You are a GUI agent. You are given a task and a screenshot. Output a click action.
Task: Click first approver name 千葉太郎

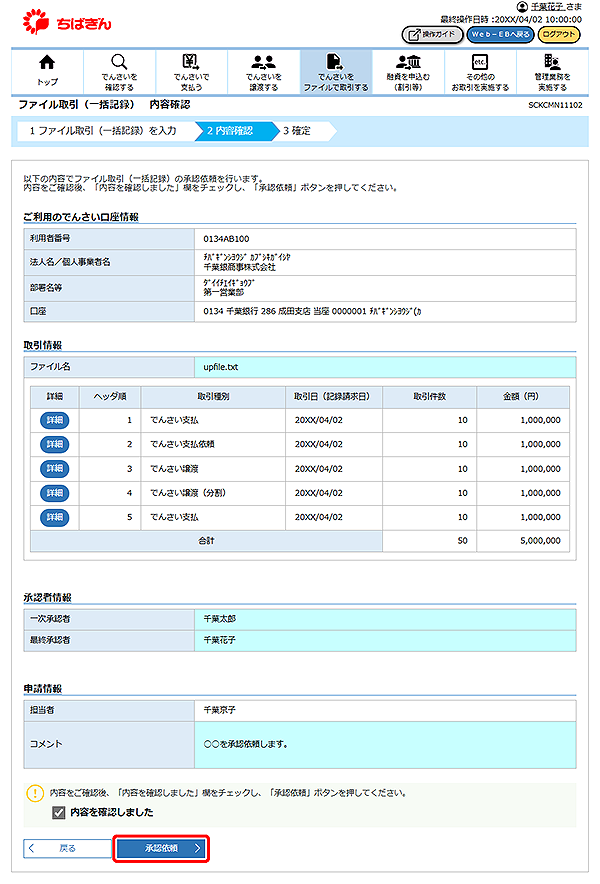[220, 619]
